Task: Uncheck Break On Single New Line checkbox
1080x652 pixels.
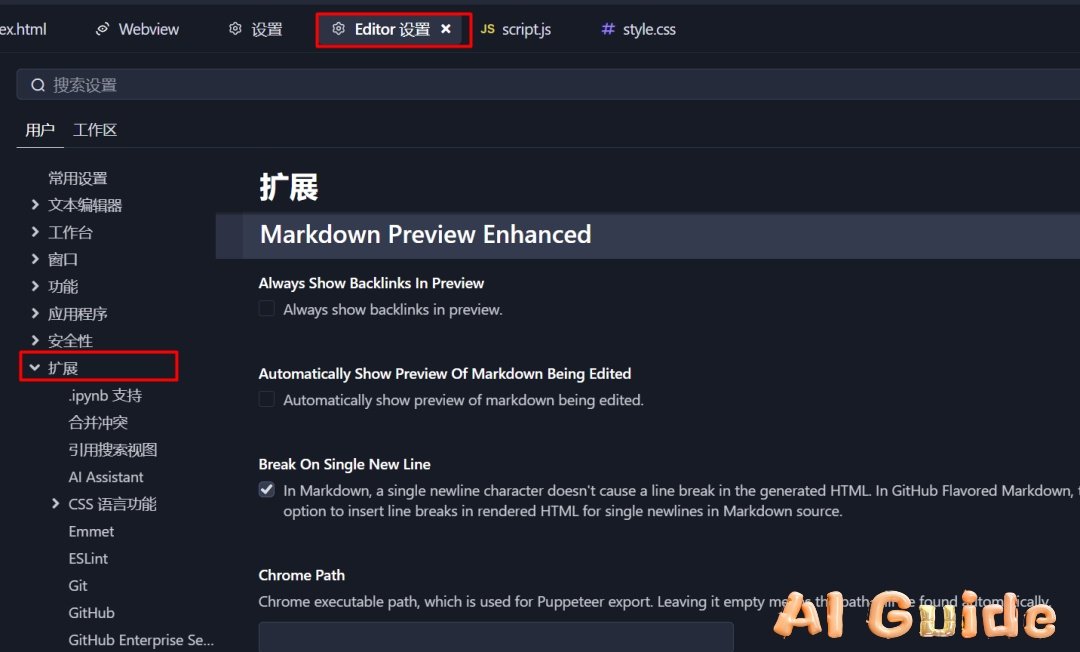Action: 267,490
